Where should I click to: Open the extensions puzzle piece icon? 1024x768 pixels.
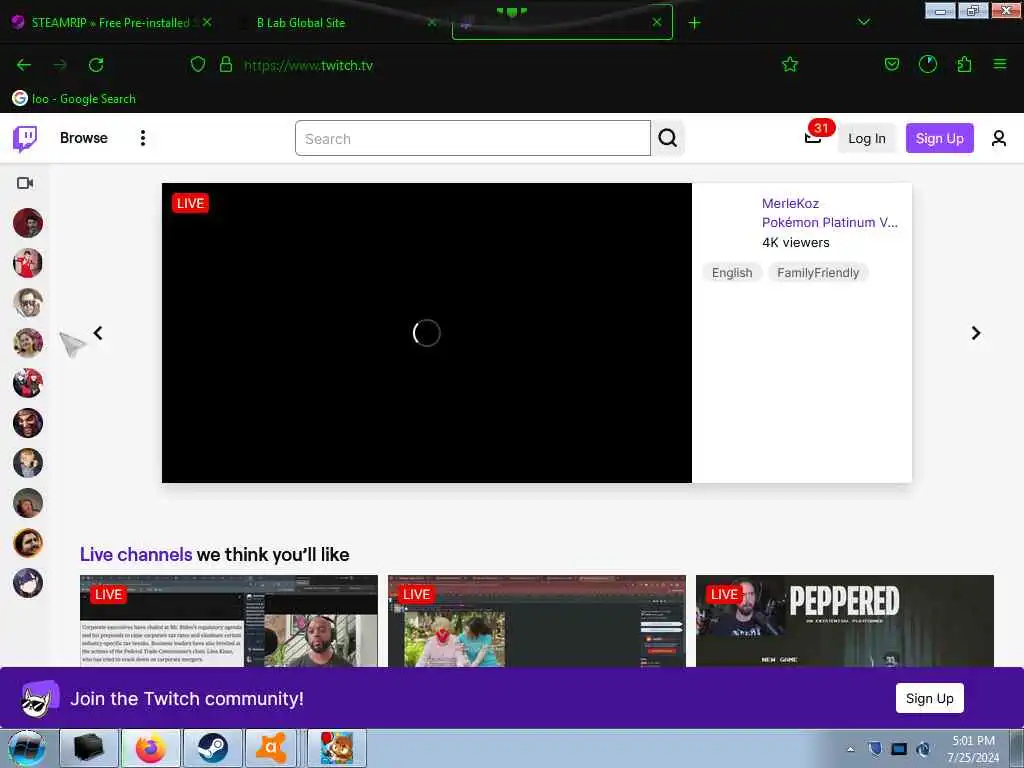click(964, 64)
